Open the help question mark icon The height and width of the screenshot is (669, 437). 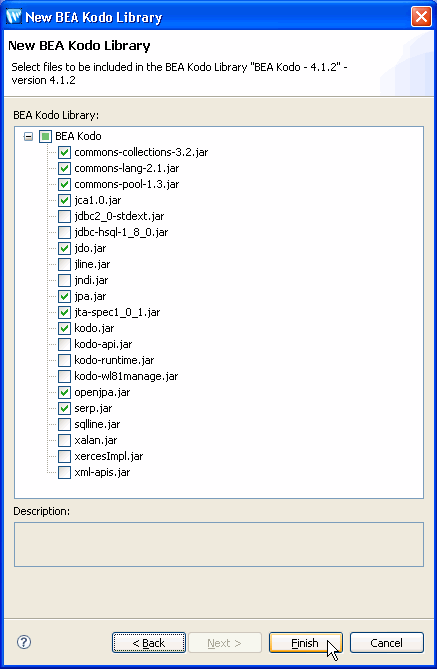(x=24, y=642)
